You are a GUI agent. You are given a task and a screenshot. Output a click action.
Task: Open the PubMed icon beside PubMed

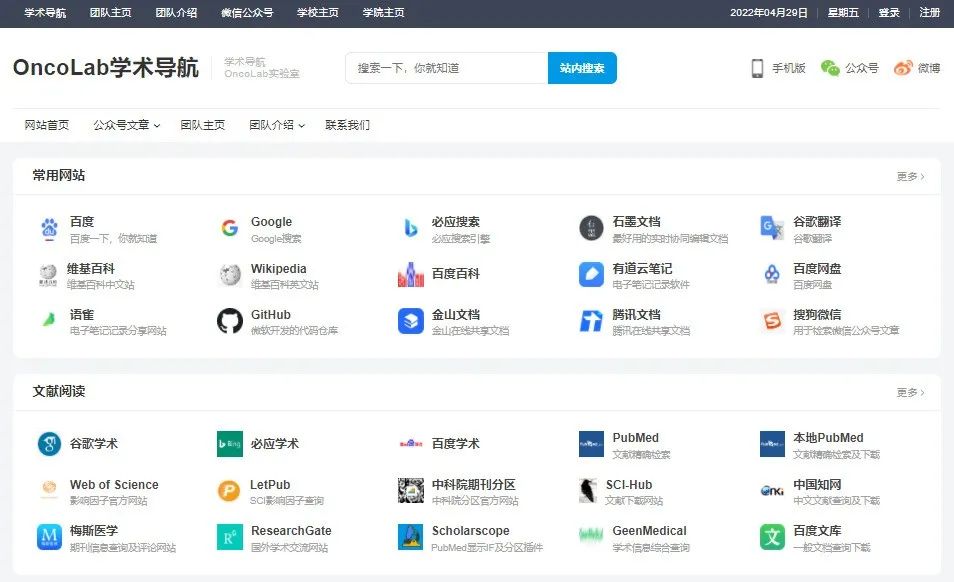tap(591, 444)
